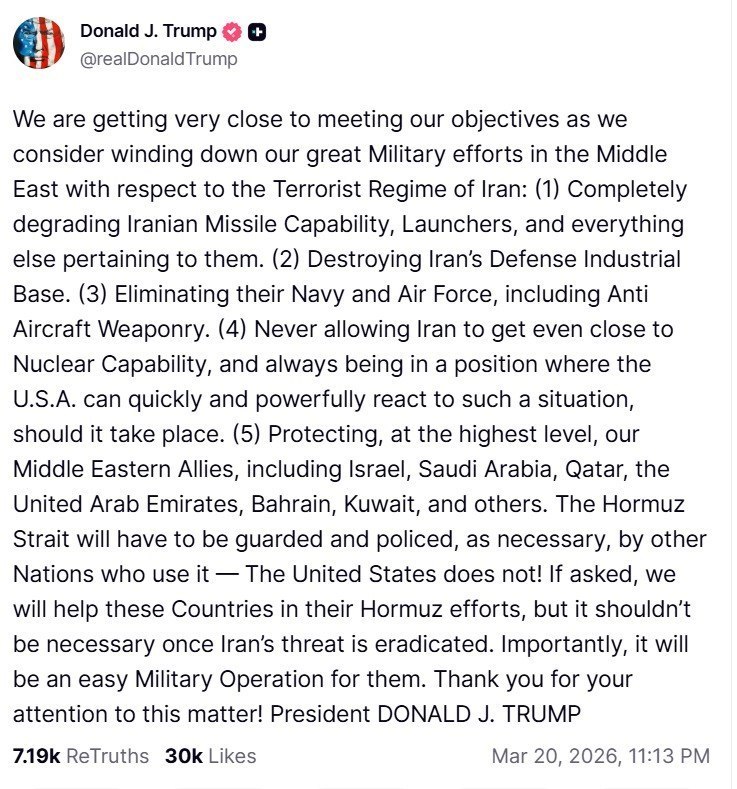Open the Donald J. Trump display name

tap(147, 32)
